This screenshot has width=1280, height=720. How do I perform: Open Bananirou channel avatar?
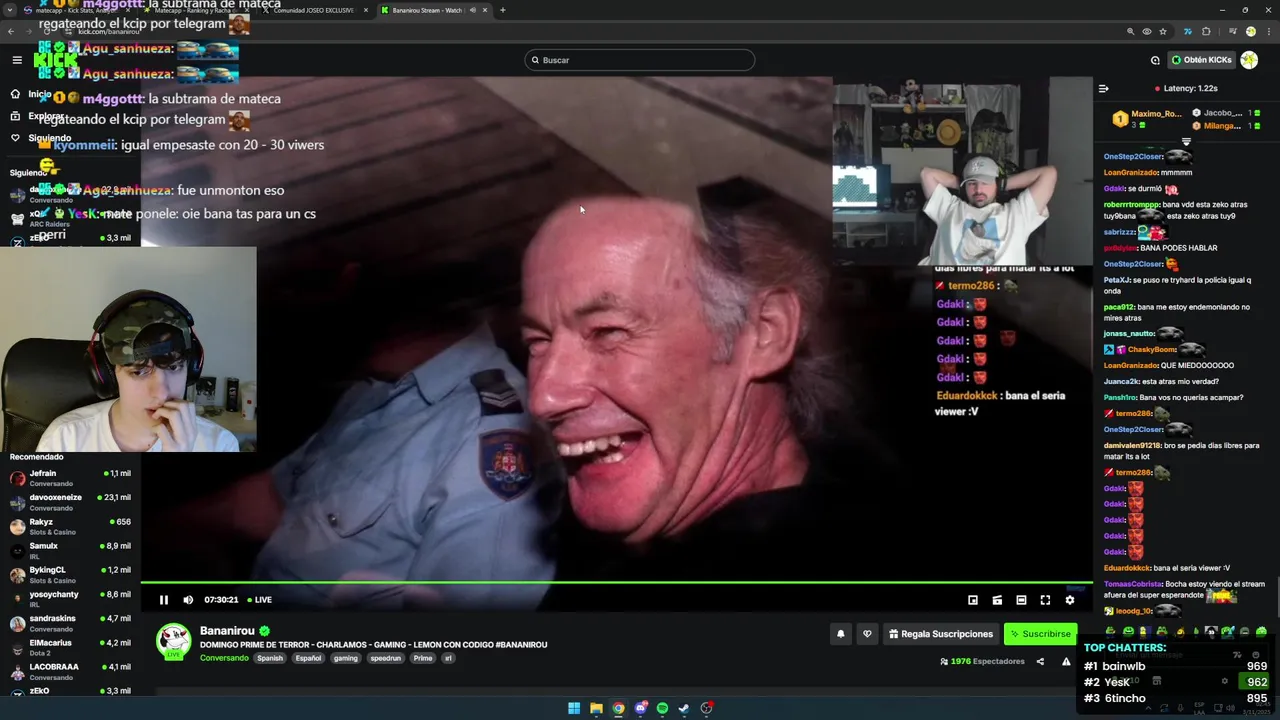click(174, 642)
